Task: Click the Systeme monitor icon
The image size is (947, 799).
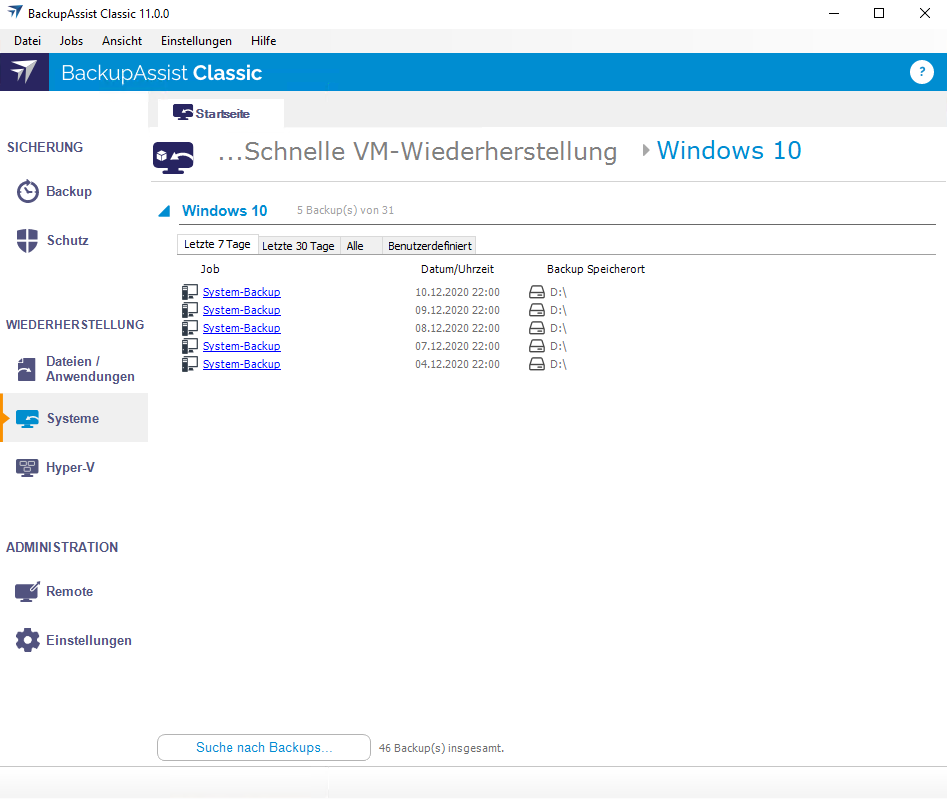Action: click(28, 419)
